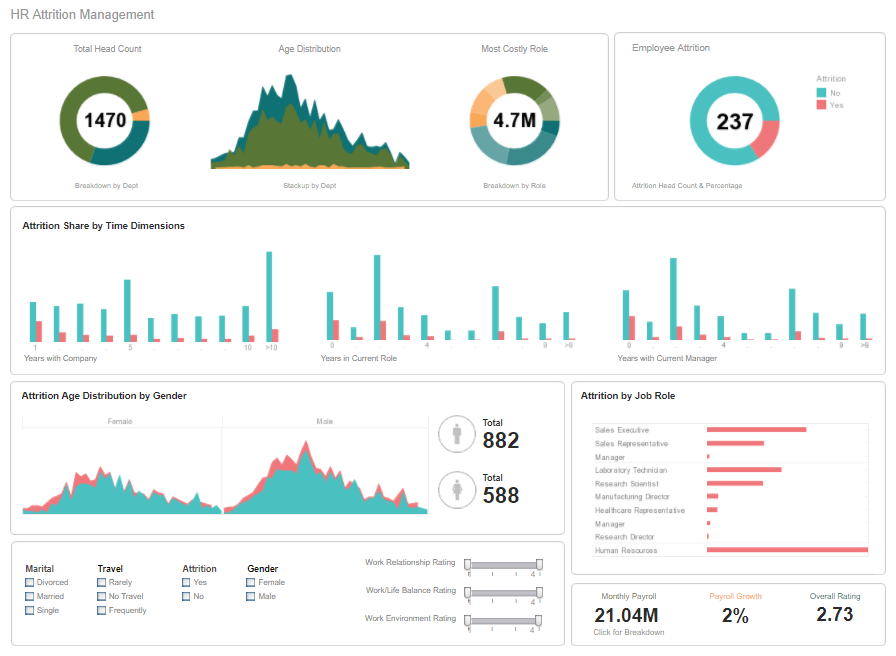Check the Divorced checkbox under Marital

(30, 581)
